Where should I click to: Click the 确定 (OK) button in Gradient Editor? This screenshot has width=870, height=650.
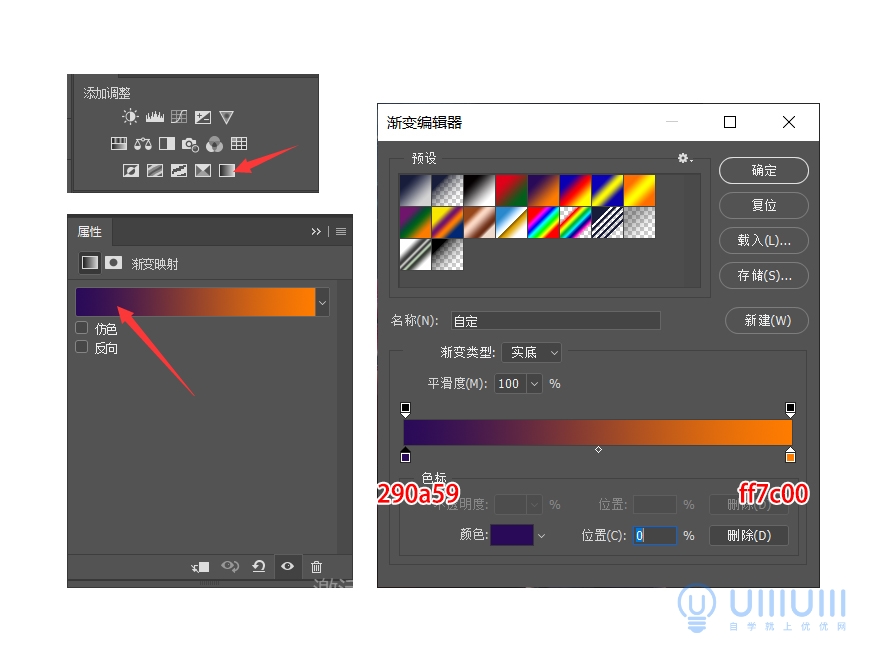point(763,170)
